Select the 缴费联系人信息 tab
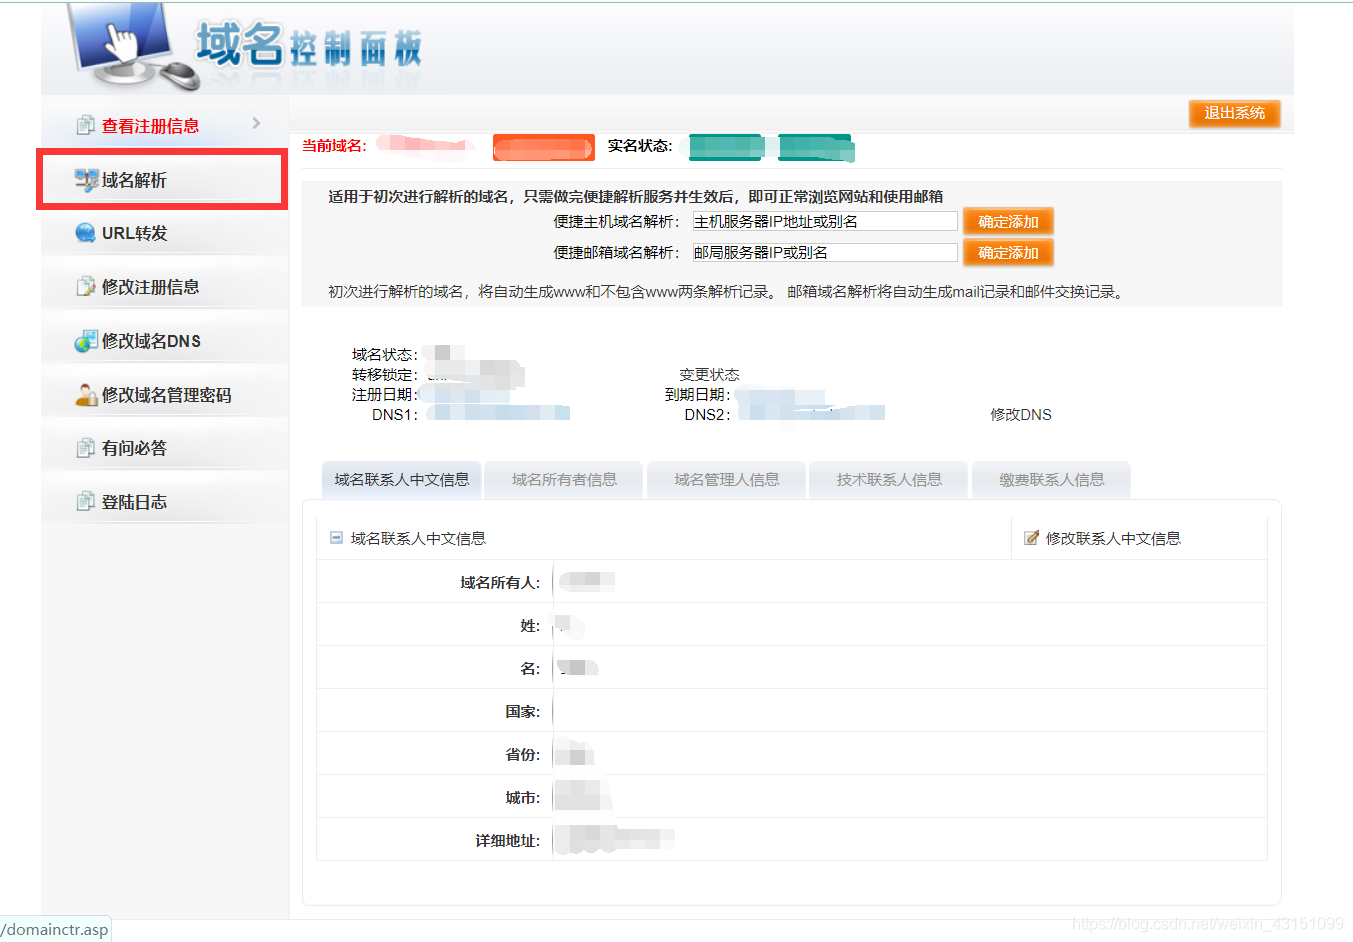Viewport: 1353px width, 942px height. (x=1051, y=479)
